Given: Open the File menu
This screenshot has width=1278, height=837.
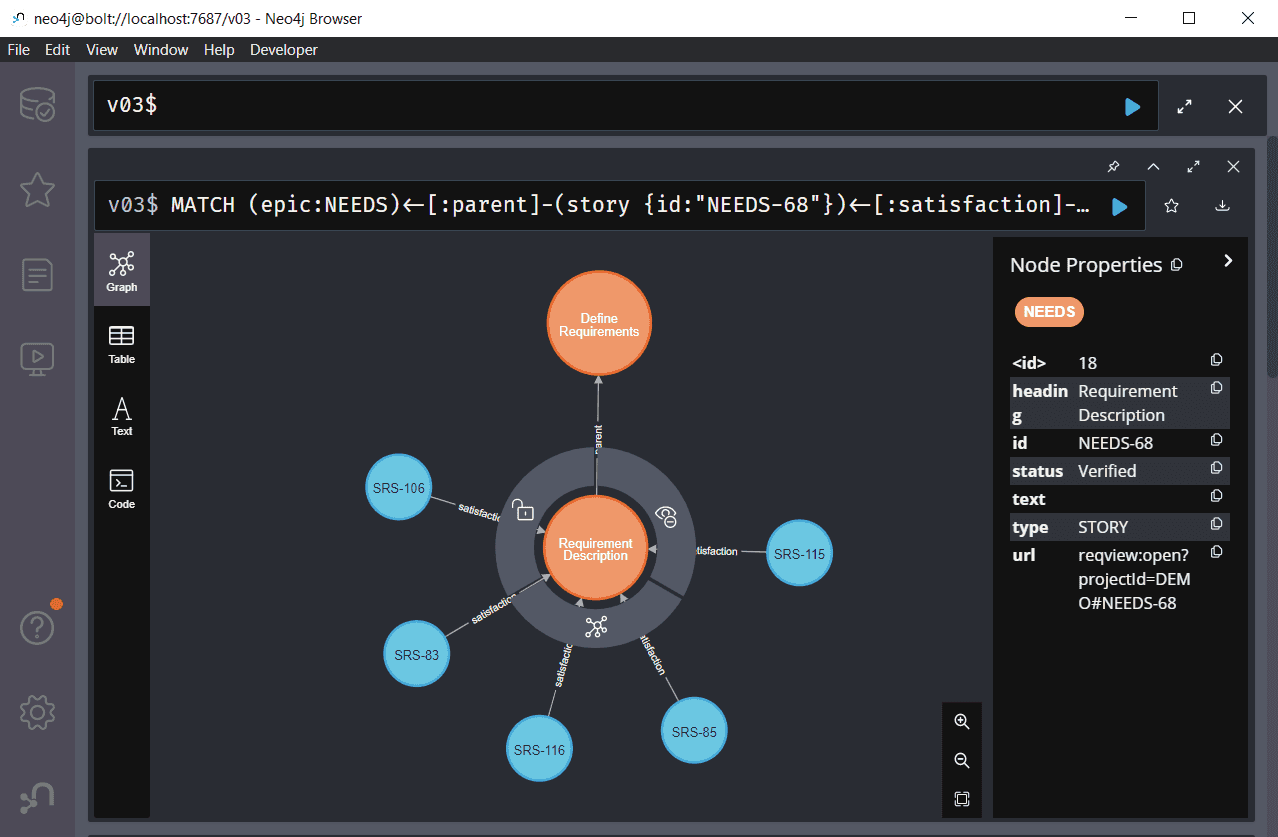Looking at the screenshot, I should pos(18,50).
